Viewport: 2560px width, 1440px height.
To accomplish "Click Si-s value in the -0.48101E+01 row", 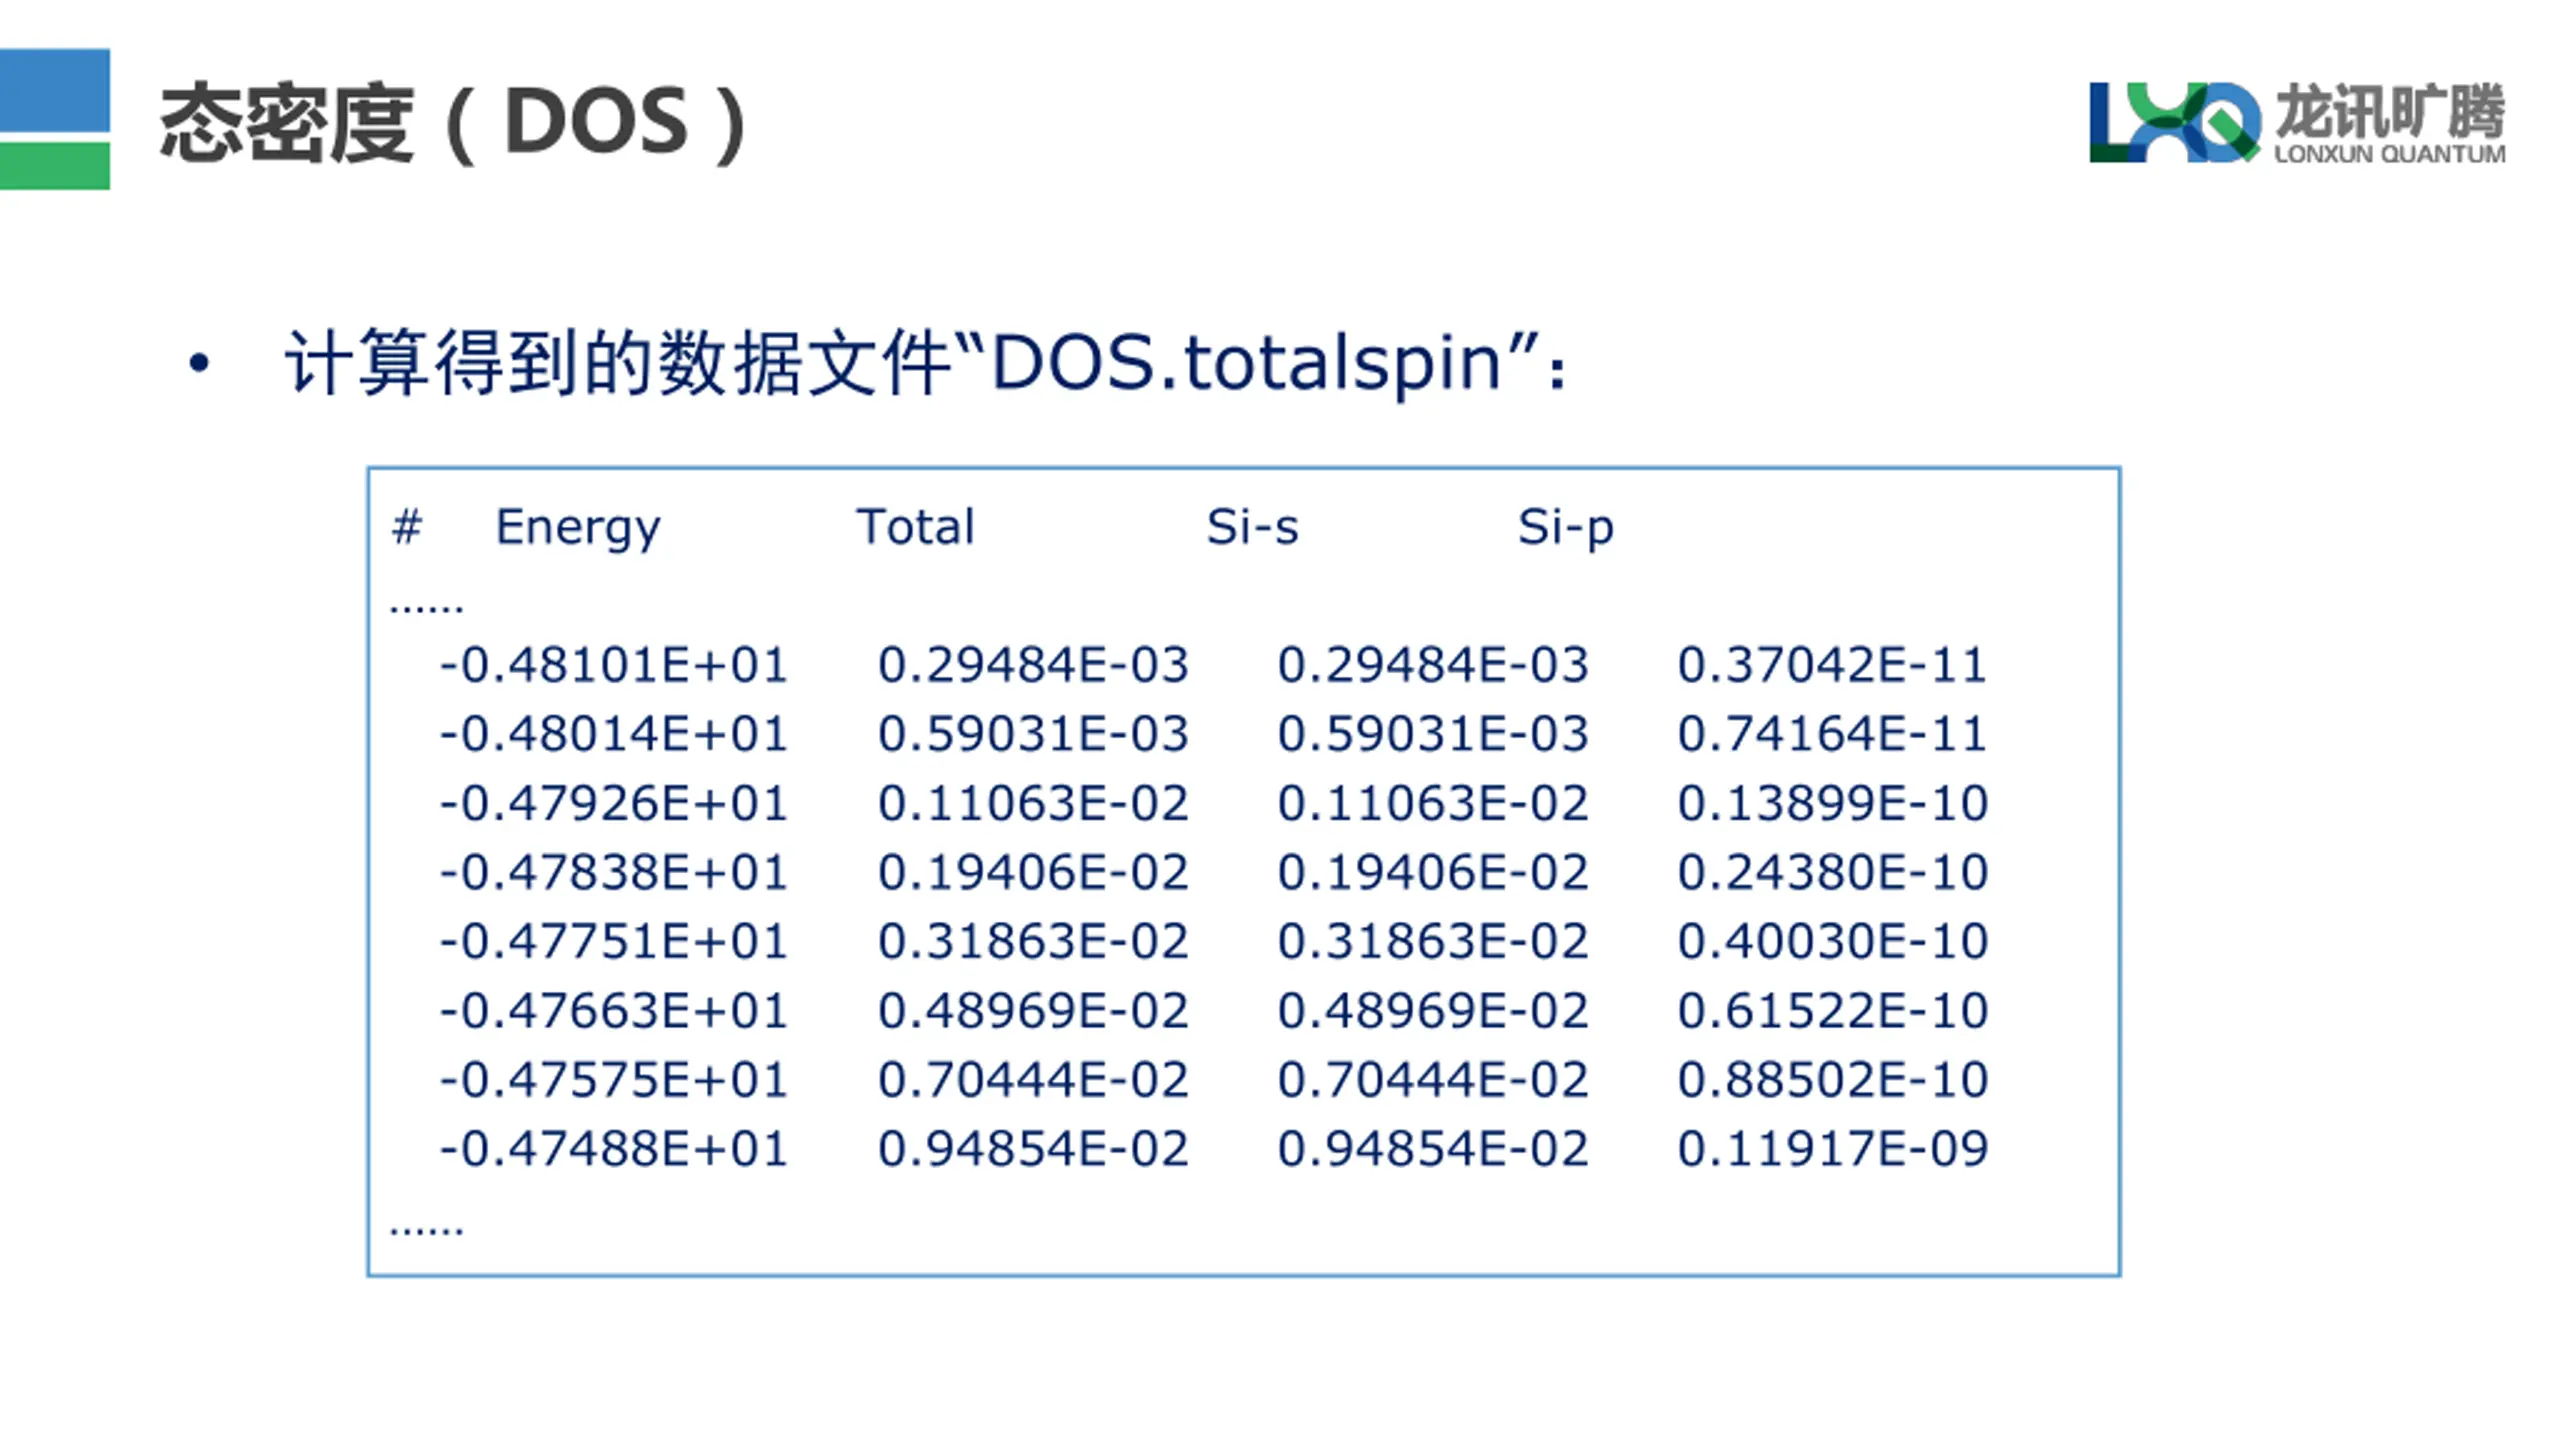I will 1433,665.
